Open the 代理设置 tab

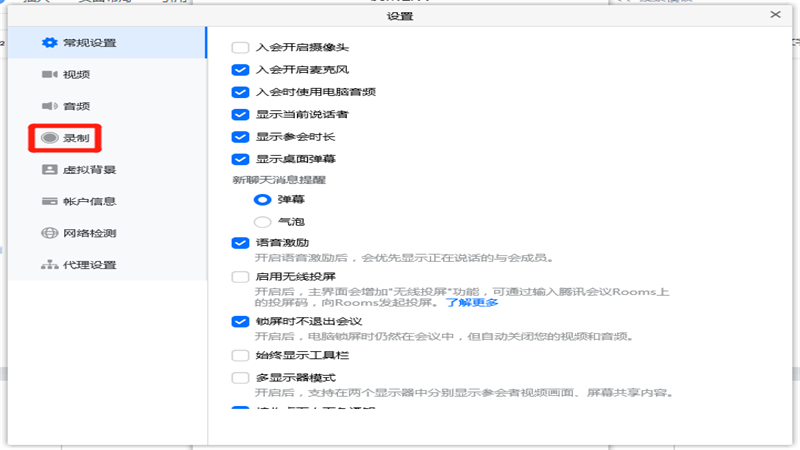click(107, 265)
